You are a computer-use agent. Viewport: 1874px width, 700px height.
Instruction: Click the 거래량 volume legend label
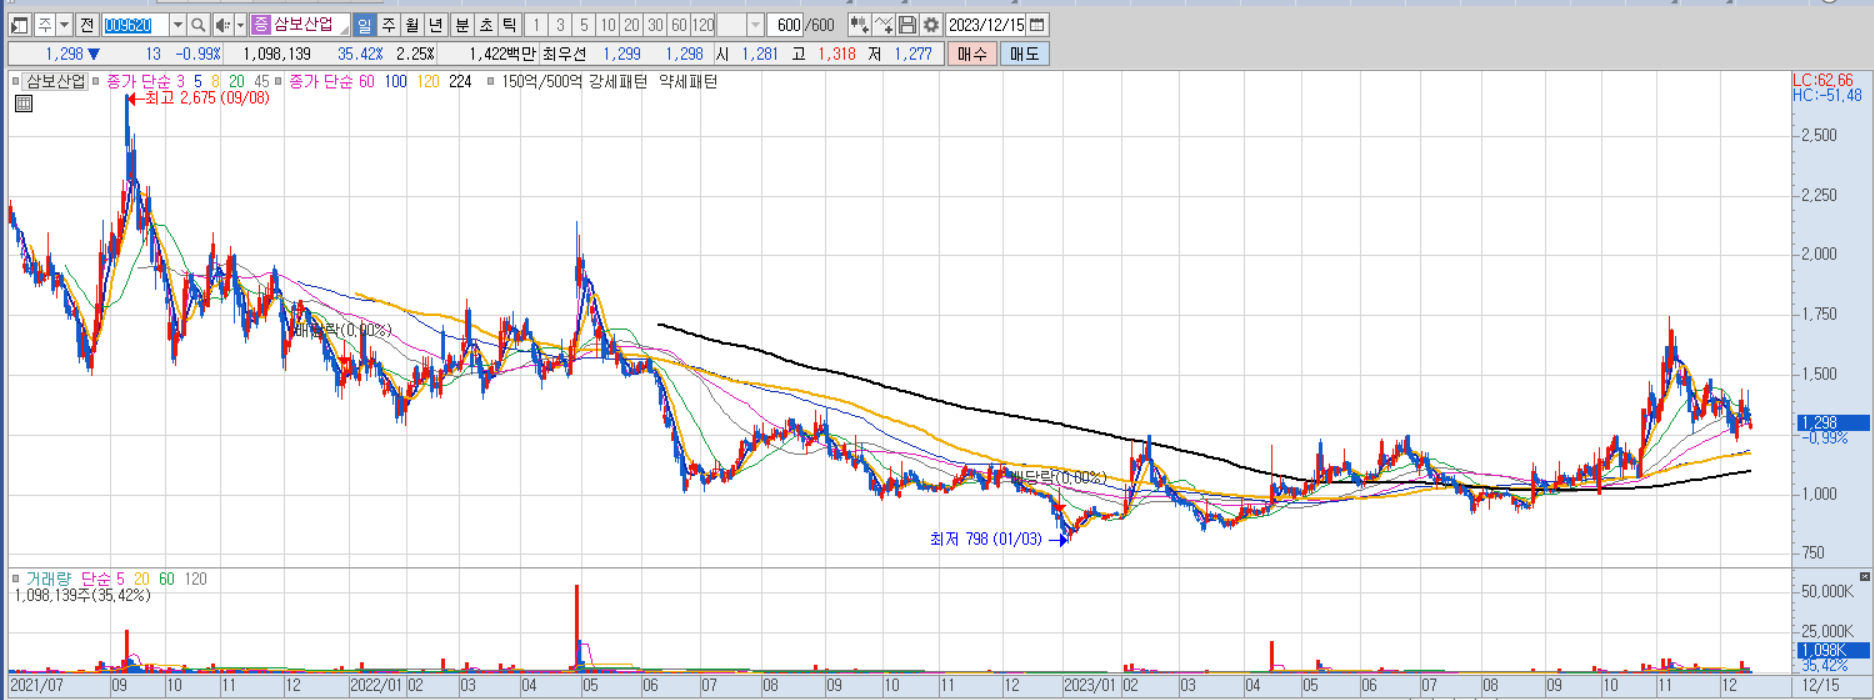coord(49,578)
